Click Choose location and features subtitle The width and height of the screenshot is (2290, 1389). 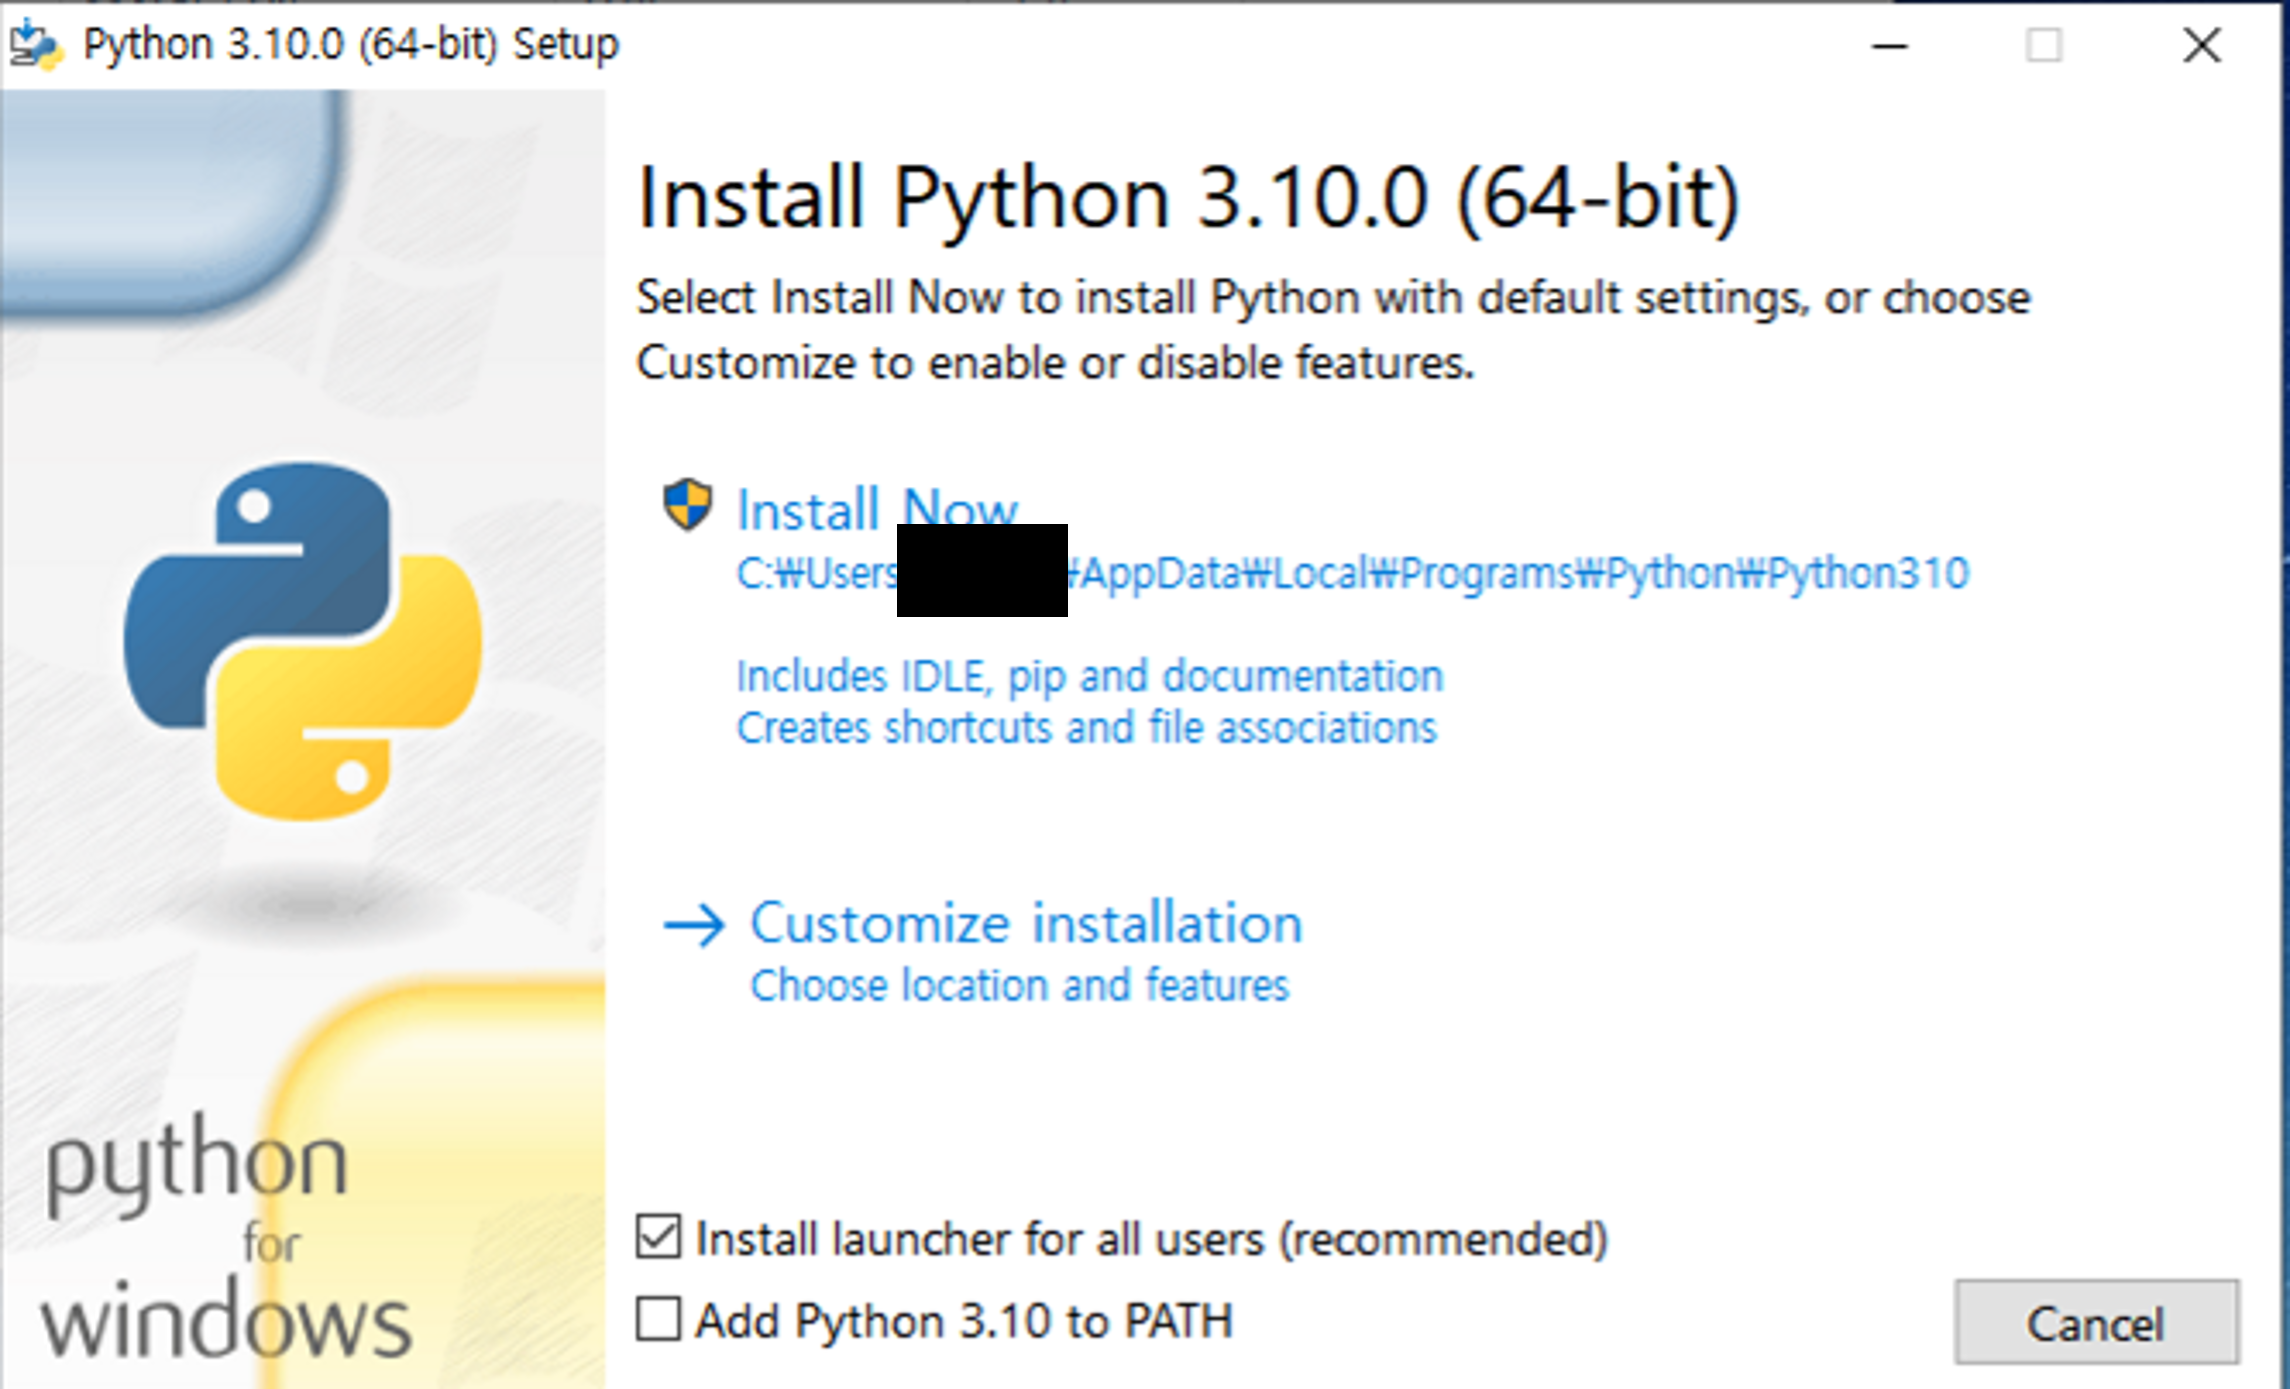pyautogui.click(x=1019, y=986)
